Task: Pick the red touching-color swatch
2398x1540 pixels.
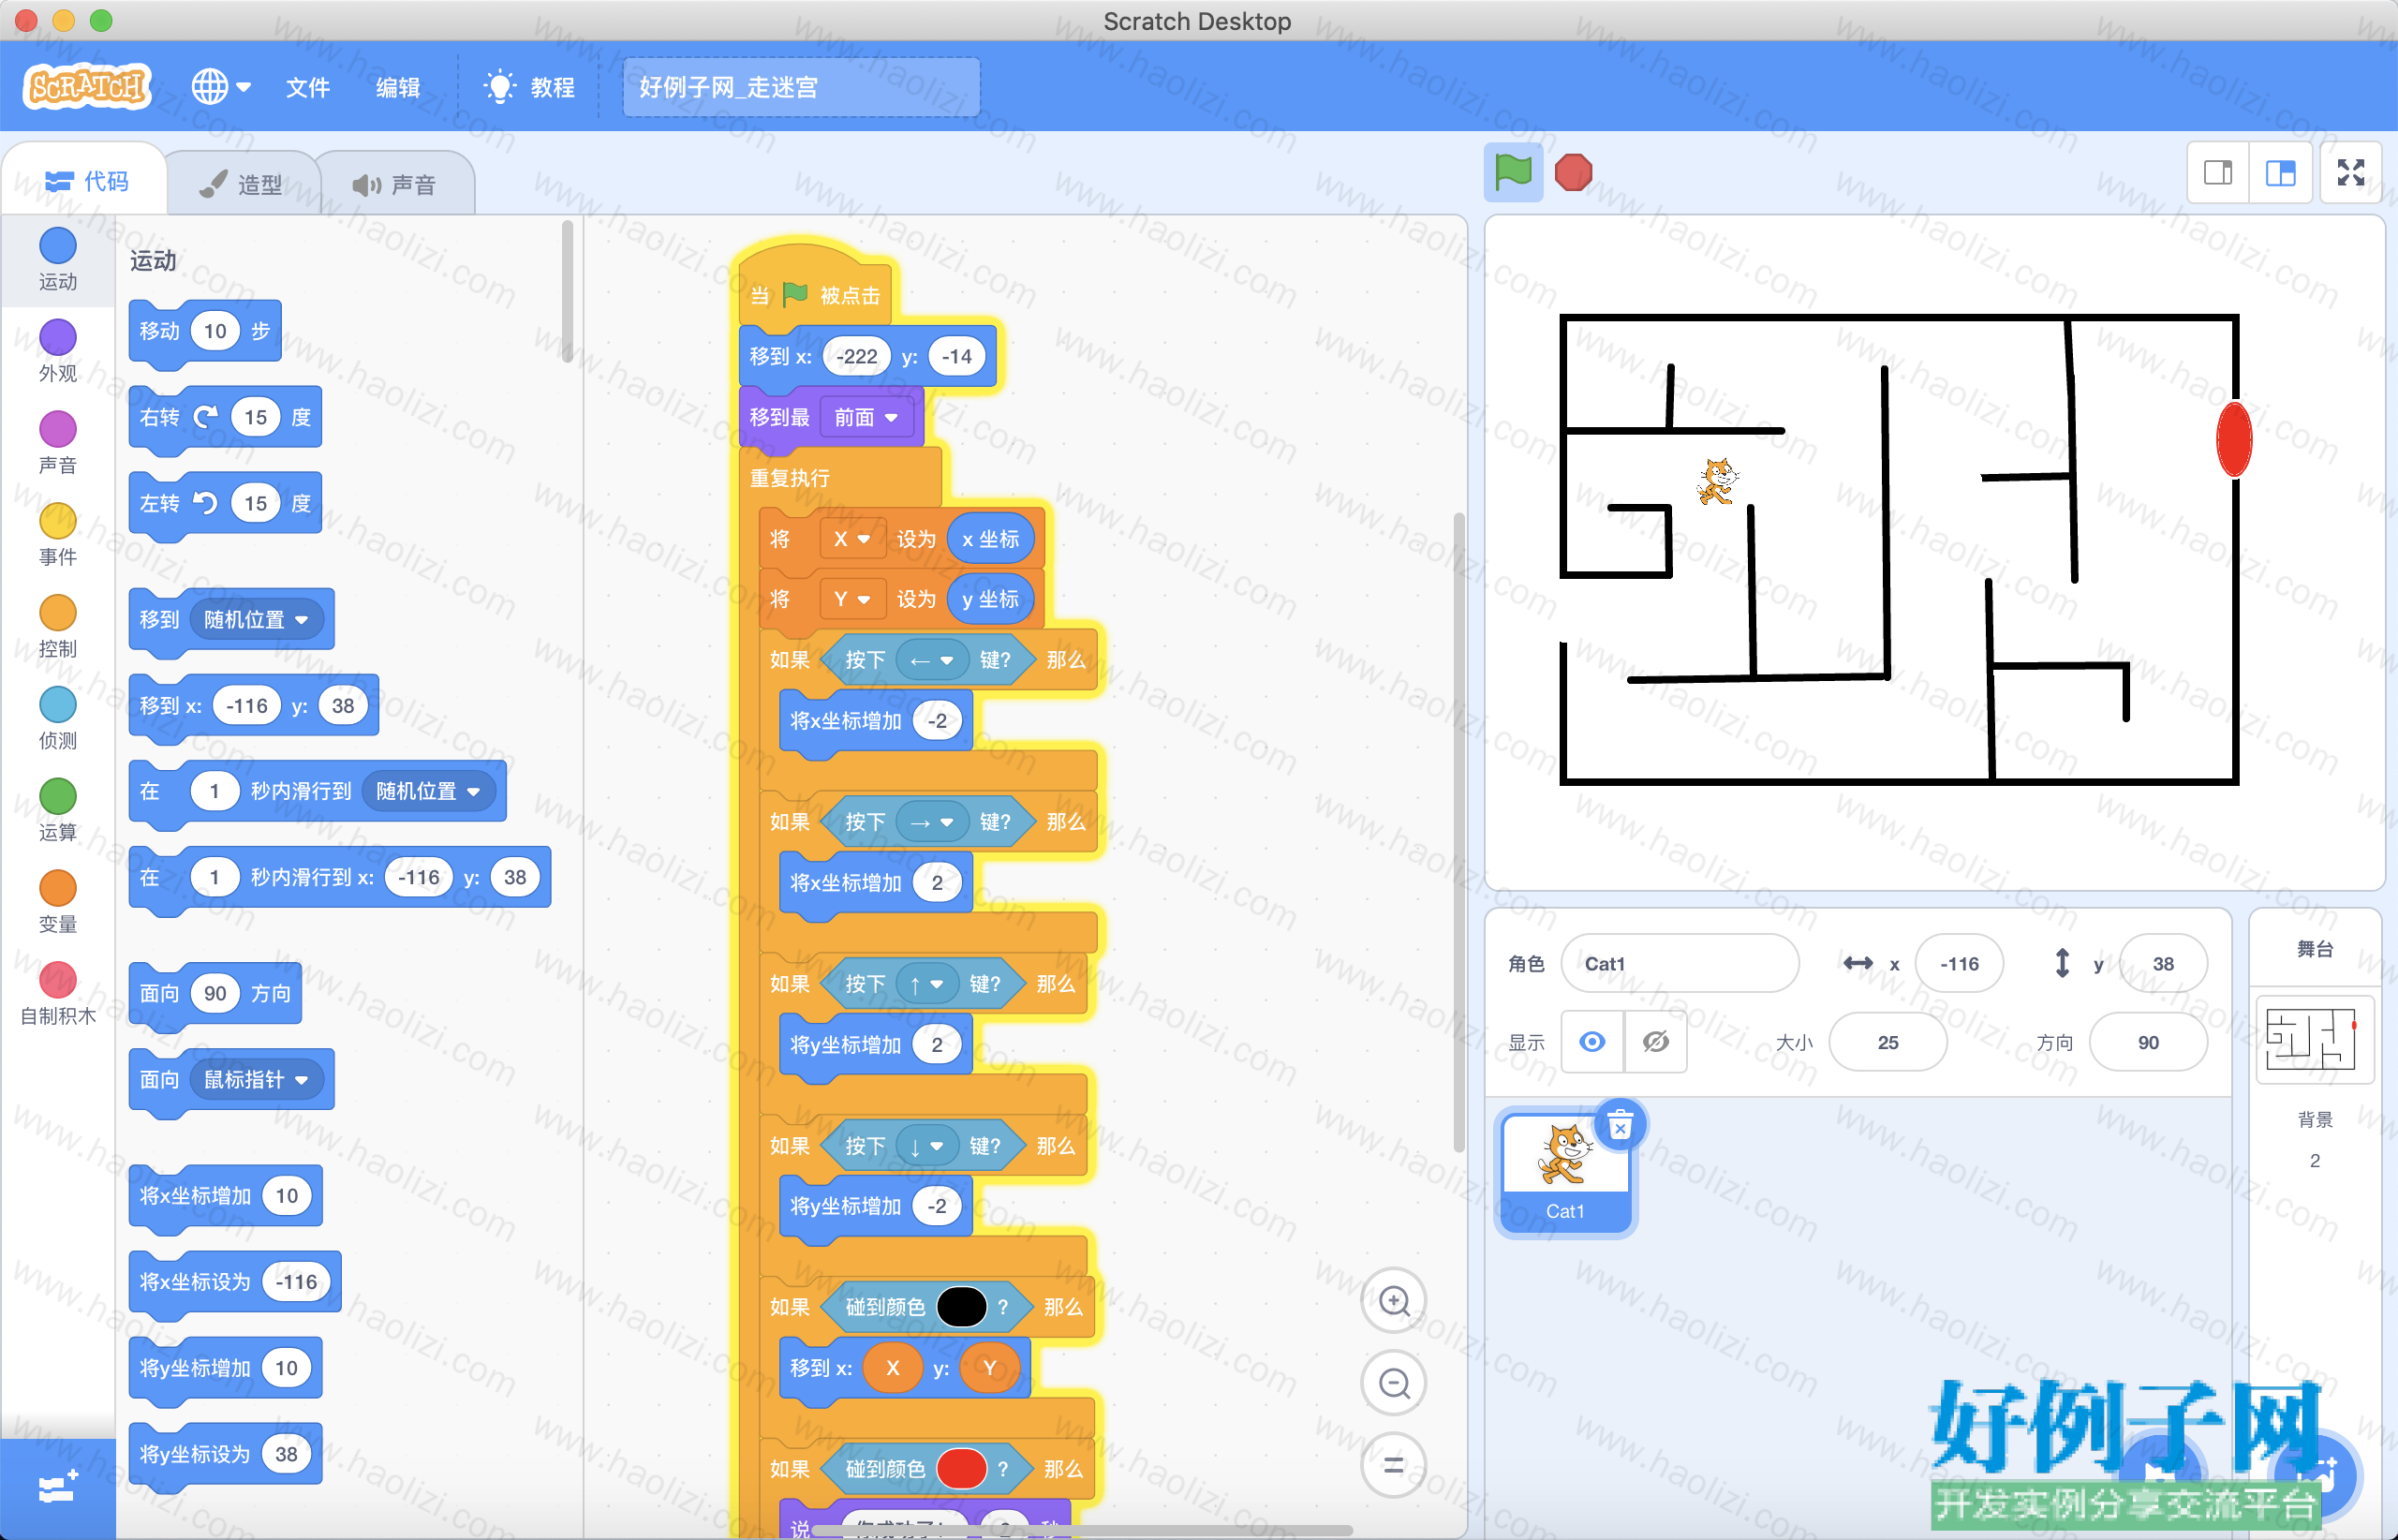Action: tap(962, 1469)
